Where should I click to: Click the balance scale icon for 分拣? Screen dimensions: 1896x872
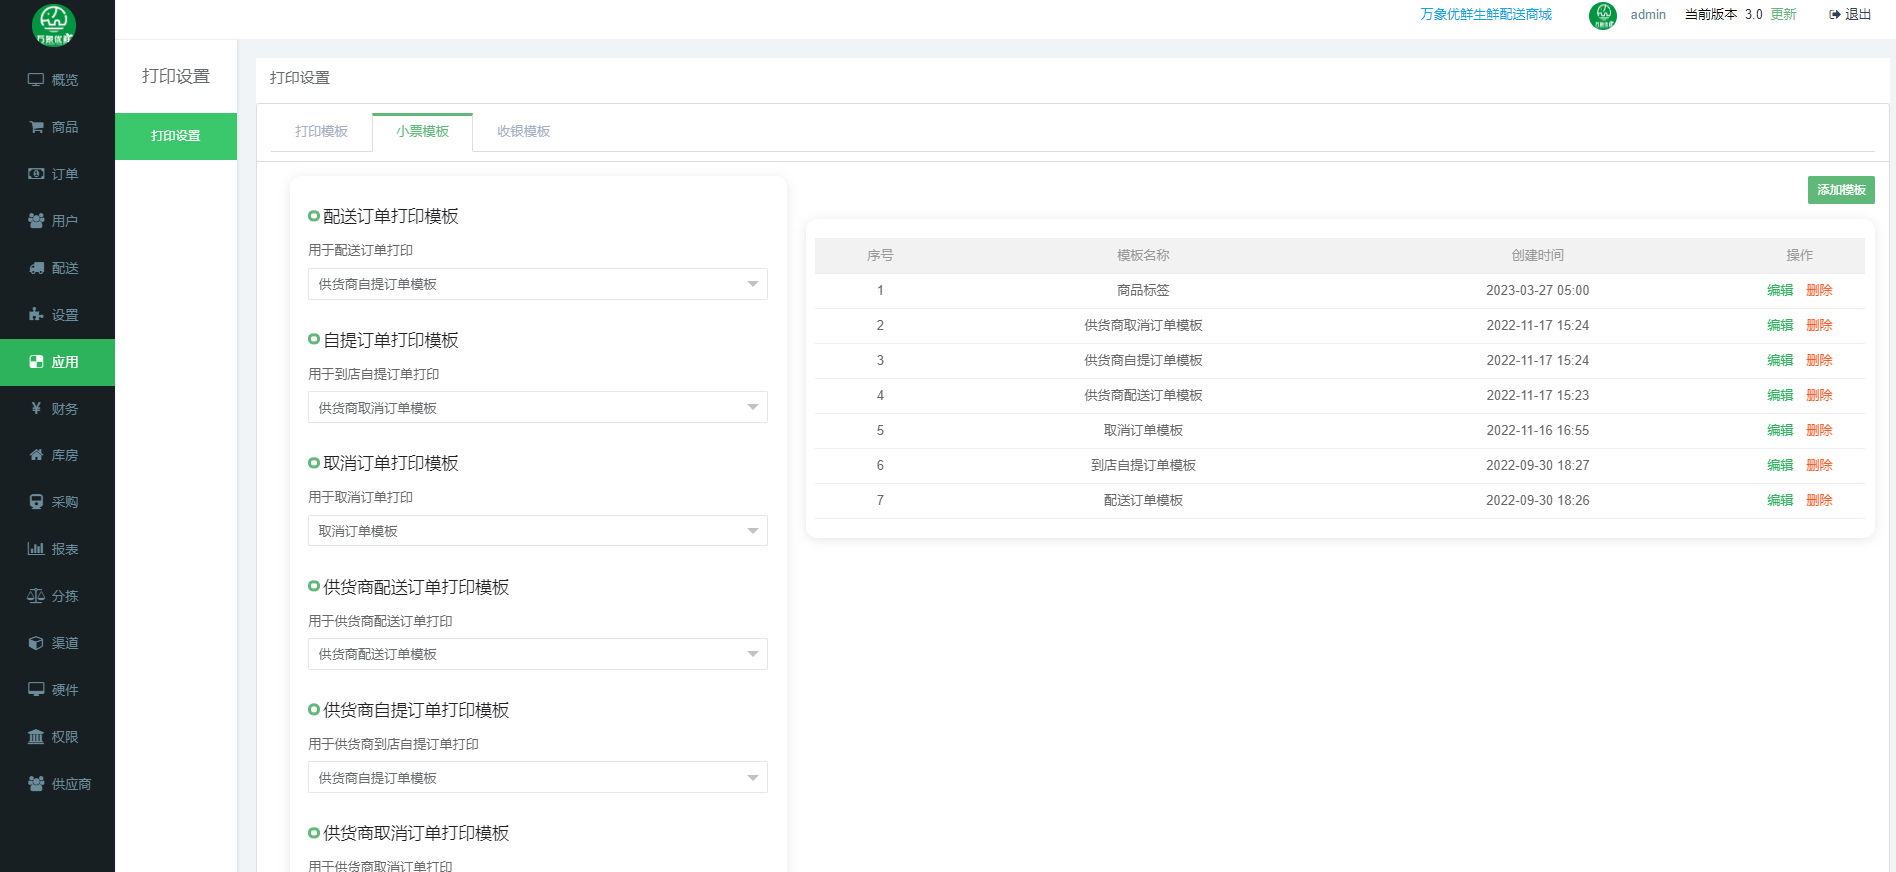click(36, 596)
